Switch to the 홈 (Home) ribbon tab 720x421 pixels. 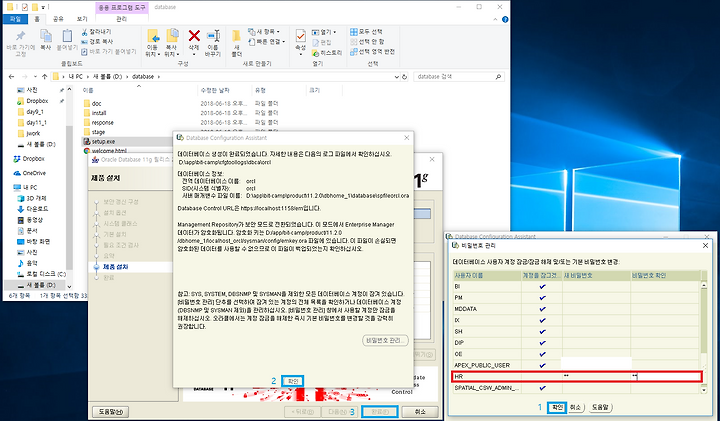click(x=37, y=19)
